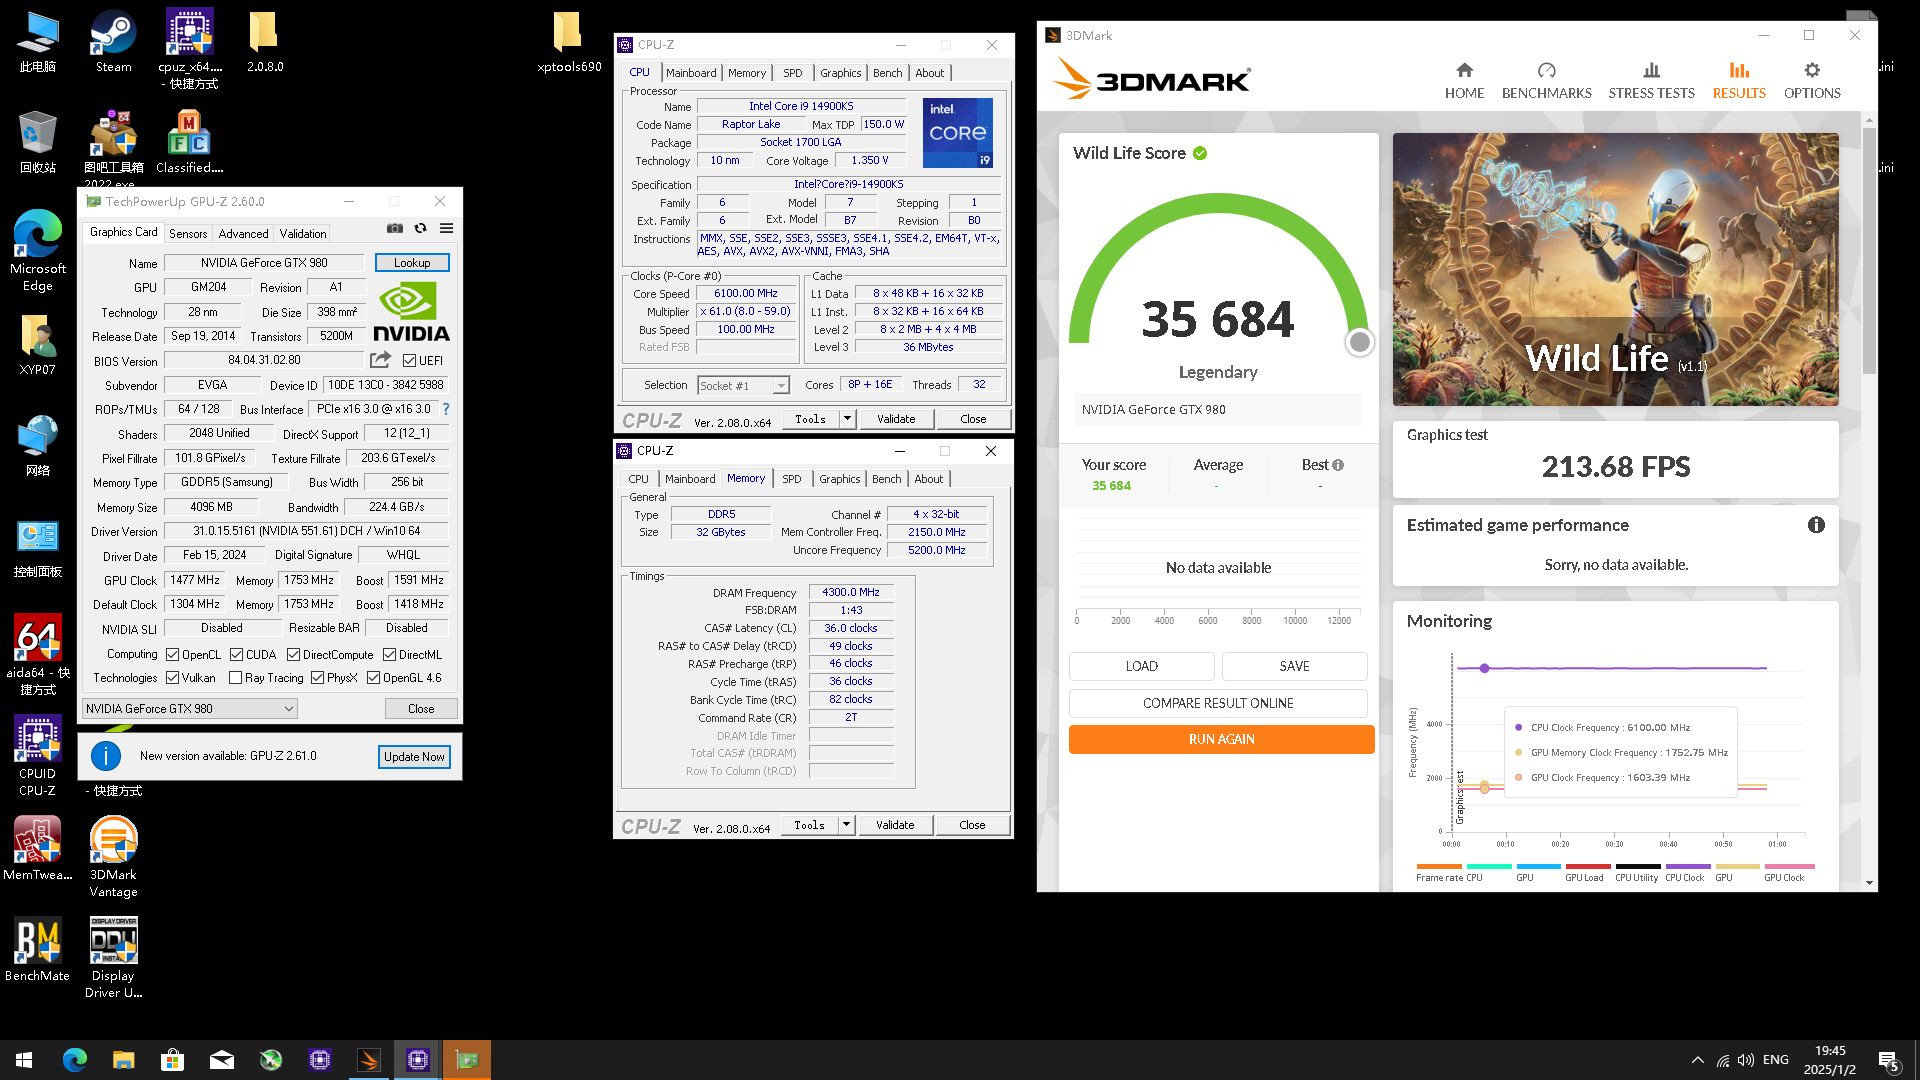Open the Classified desktop icon

point(189,143)
